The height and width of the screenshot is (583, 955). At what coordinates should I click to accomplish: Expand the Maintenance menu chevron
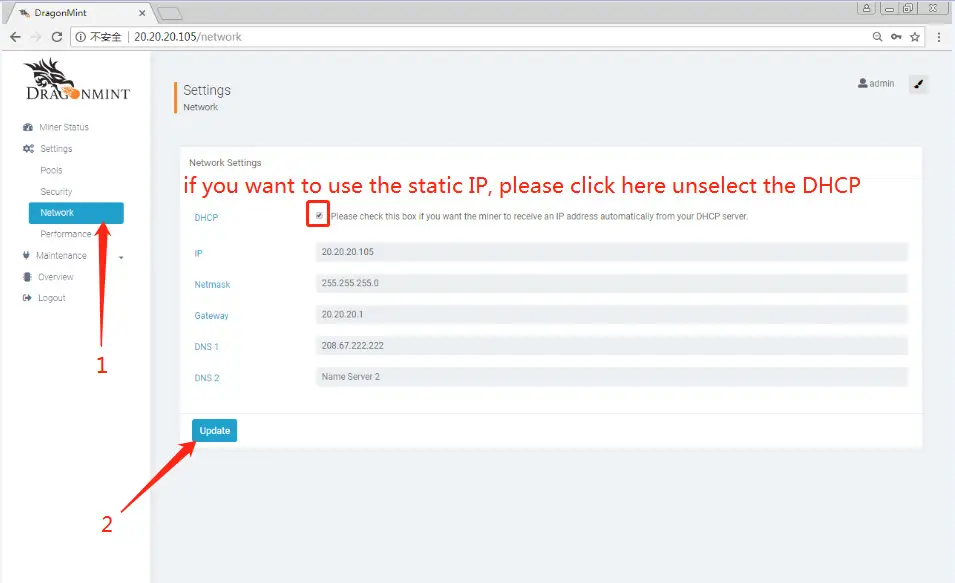point(119,256)
